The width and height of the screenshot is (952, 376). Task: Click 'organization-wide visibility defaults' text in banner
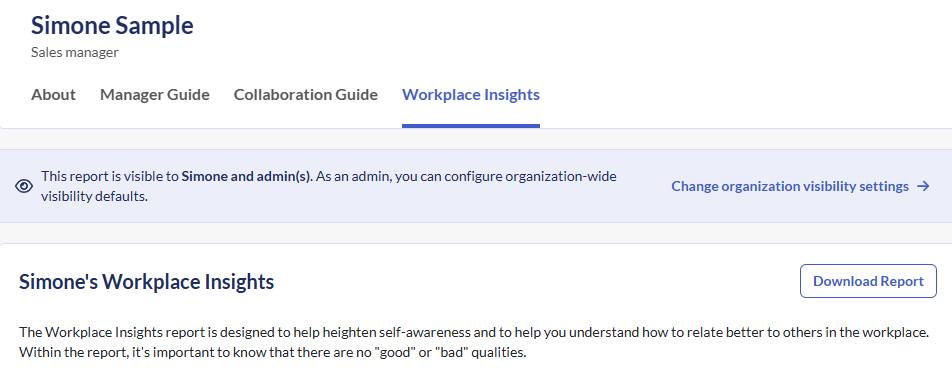[329, 186]
